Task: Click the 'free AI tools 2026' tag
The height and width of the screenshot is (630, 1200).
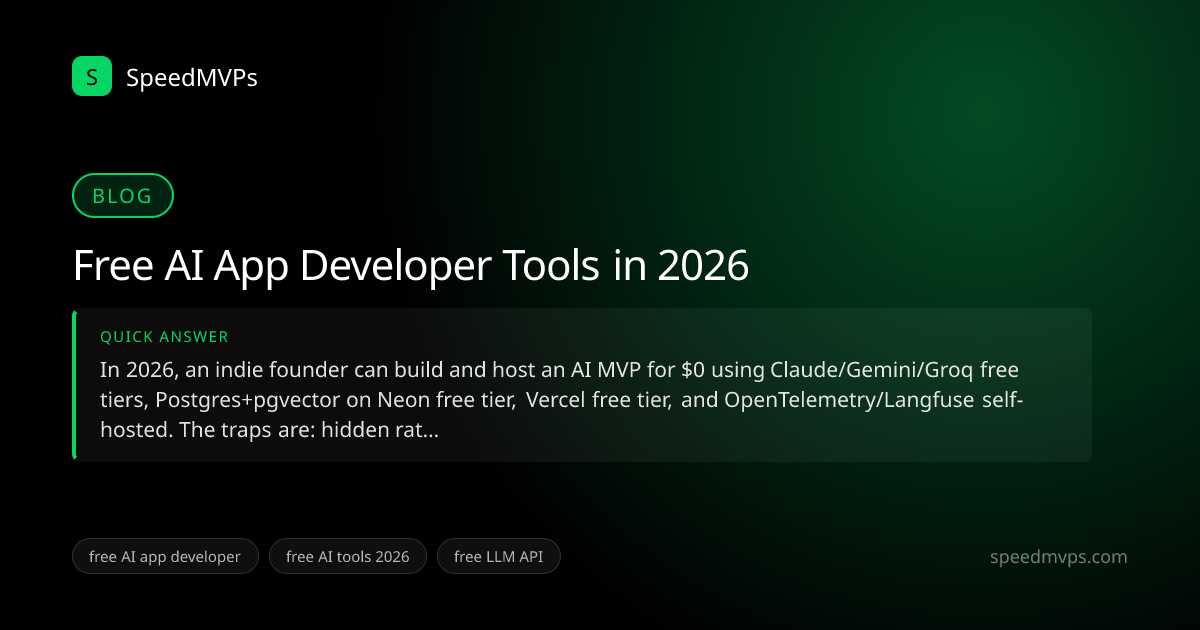Action: pos(348,557)
